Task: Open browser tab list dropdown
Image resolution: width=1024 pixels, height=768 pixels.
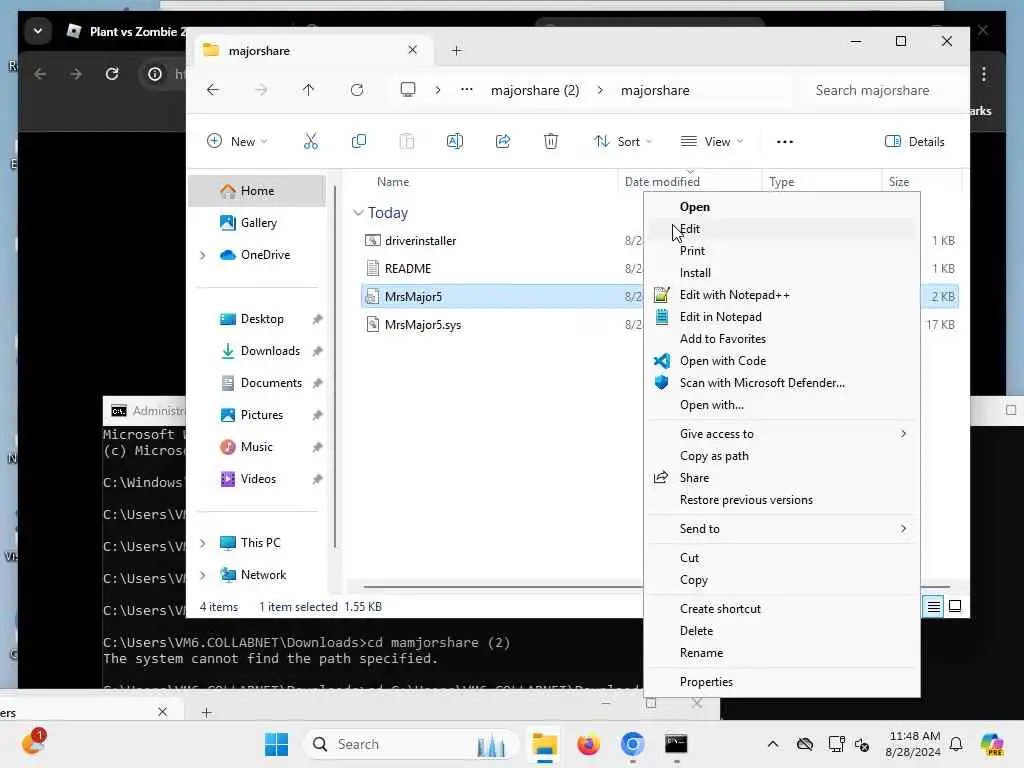Action: [38, 31]
